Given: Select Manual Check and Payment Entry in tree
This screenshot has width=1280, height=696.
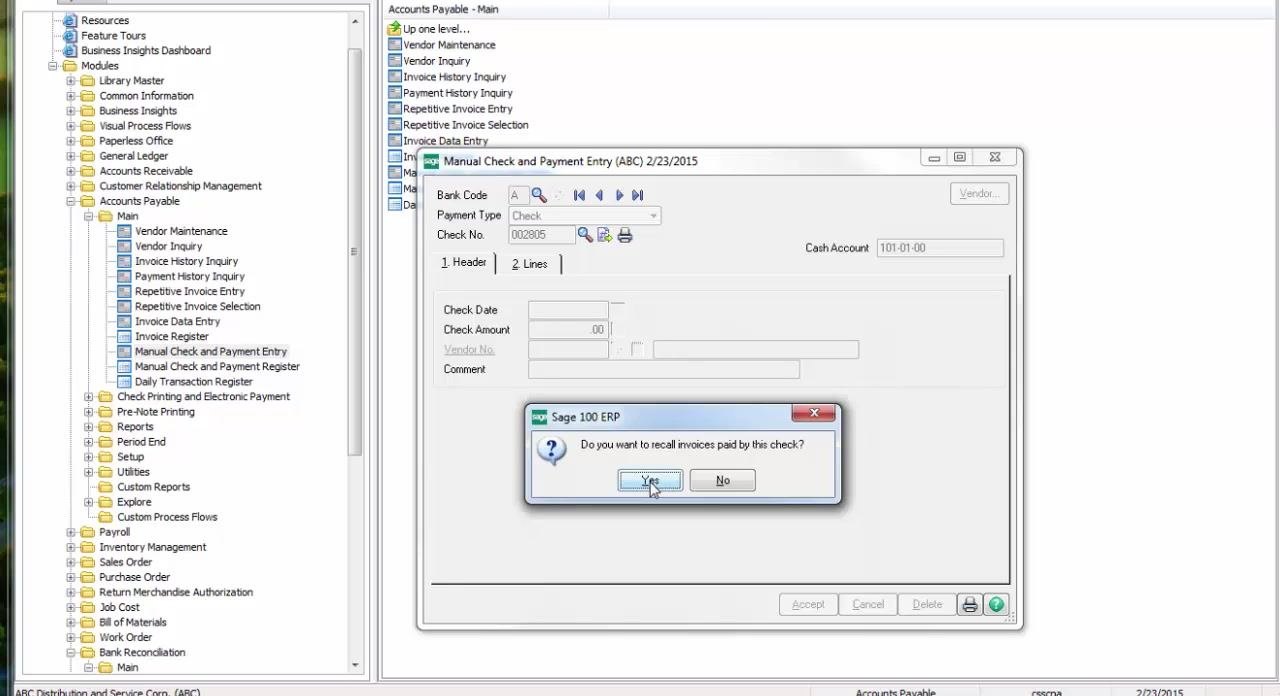Looking at the screenshot, I should 211,352.
